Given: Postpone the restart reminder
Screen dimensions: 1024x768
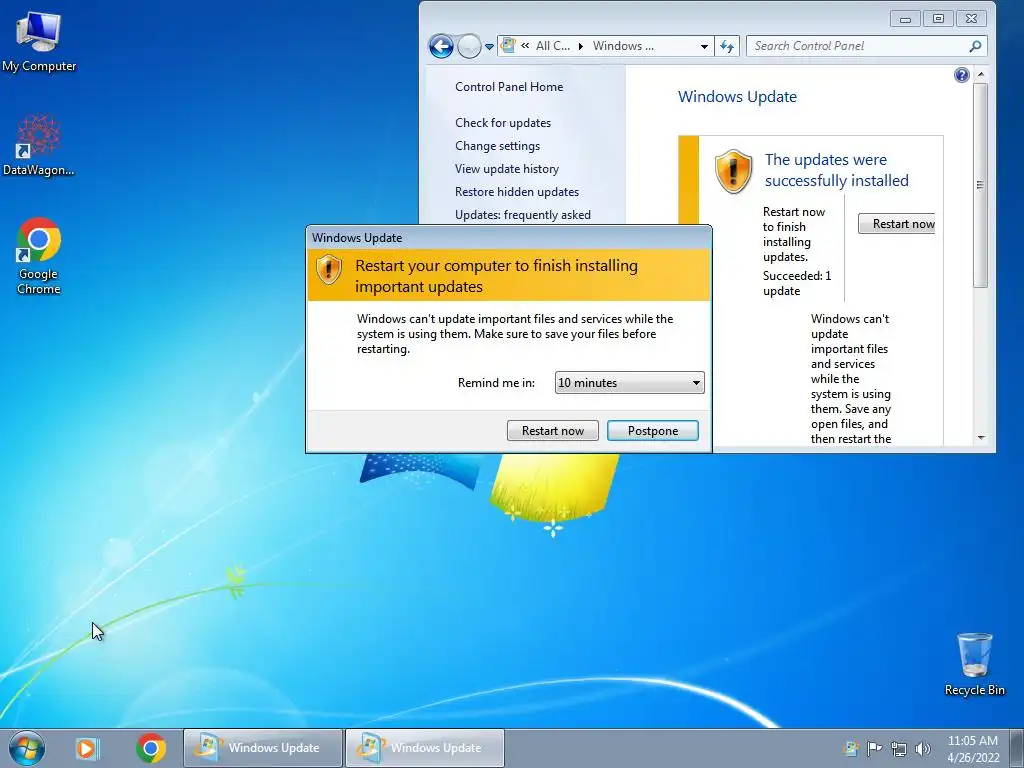Looking at the screenshot, I should tap(653, 430).
